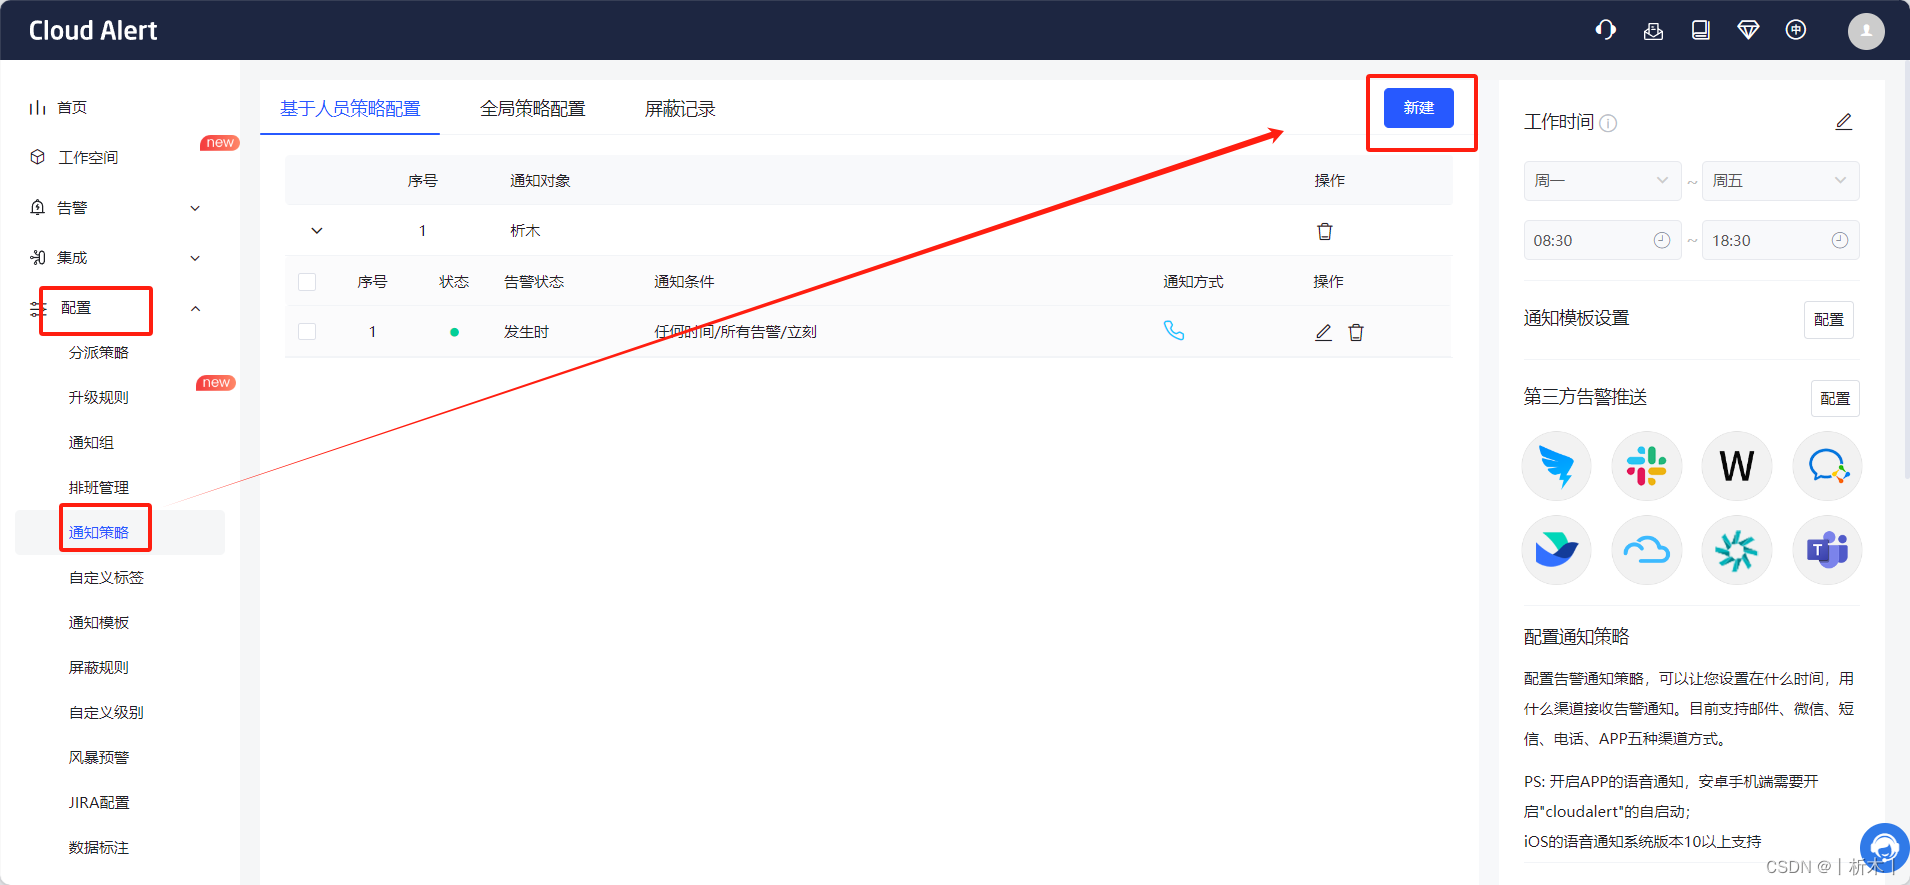
Task: Open the 08:30 start time picker
Action: point(1602,240)
